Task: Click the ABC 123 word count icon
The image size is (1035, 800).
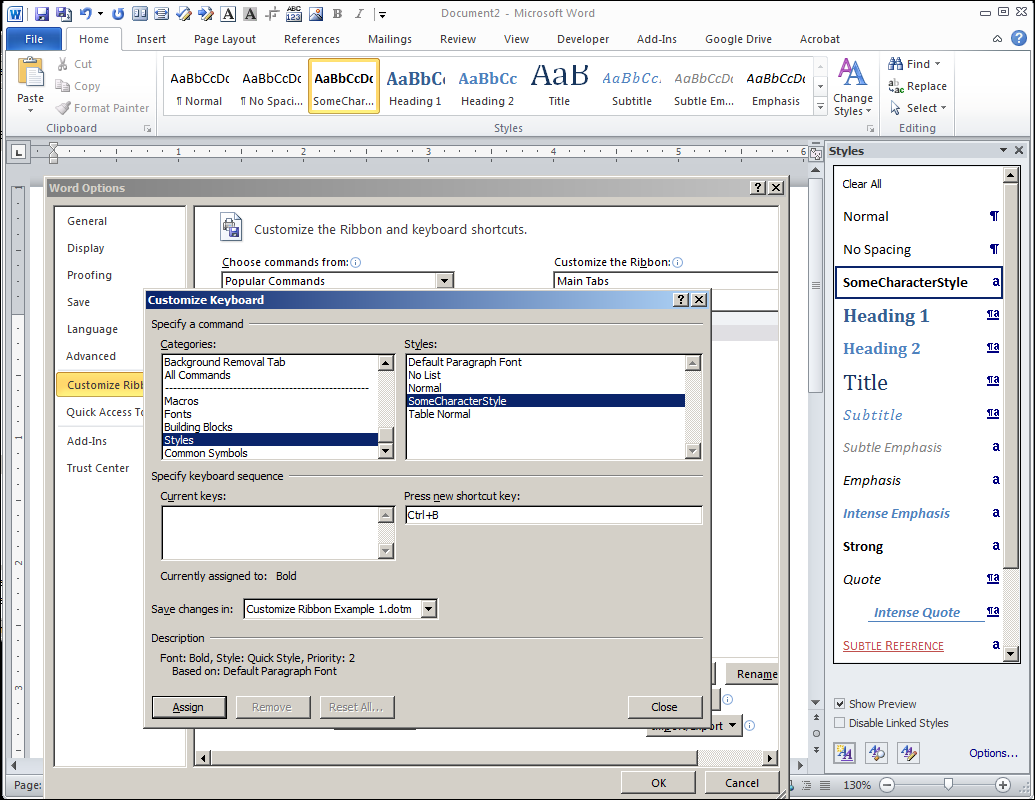Action: point(294,13)
